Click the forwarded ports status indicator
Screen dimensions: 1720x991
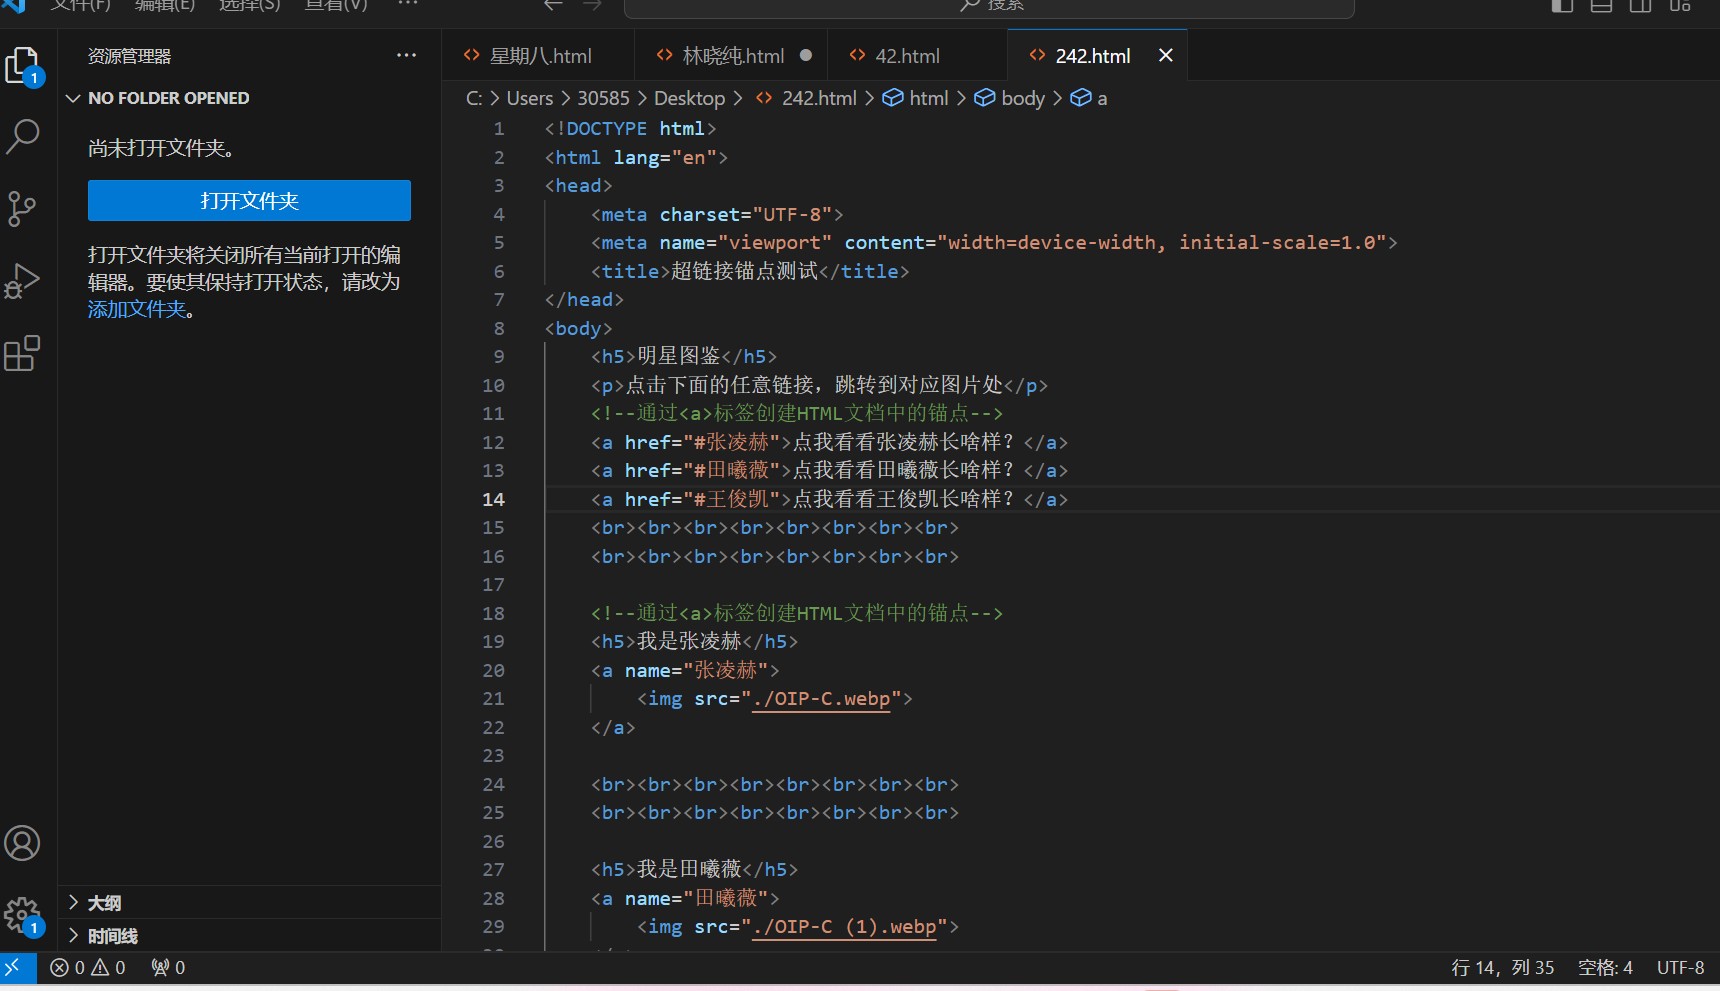168,967
